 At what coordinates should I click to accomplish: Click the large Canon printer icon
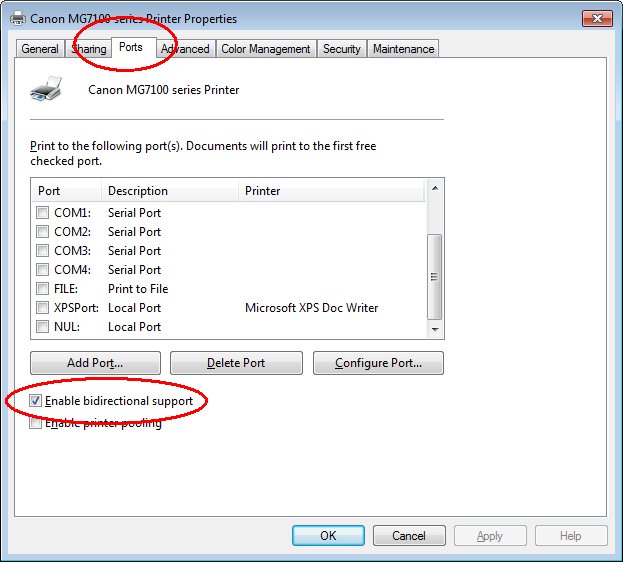(46, 91)
